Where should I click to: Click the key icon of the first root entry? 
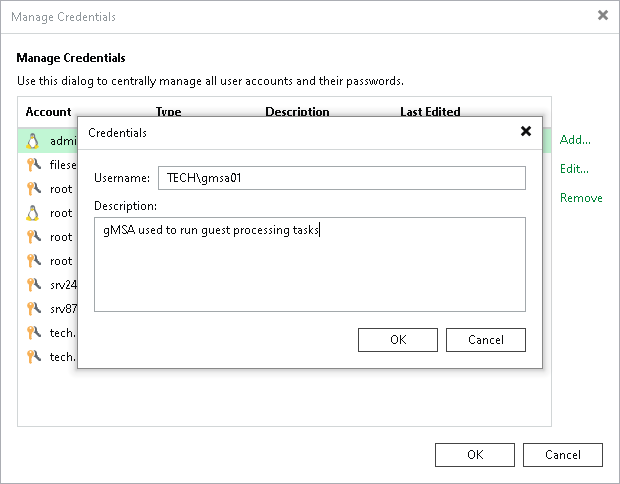(33, 189)
